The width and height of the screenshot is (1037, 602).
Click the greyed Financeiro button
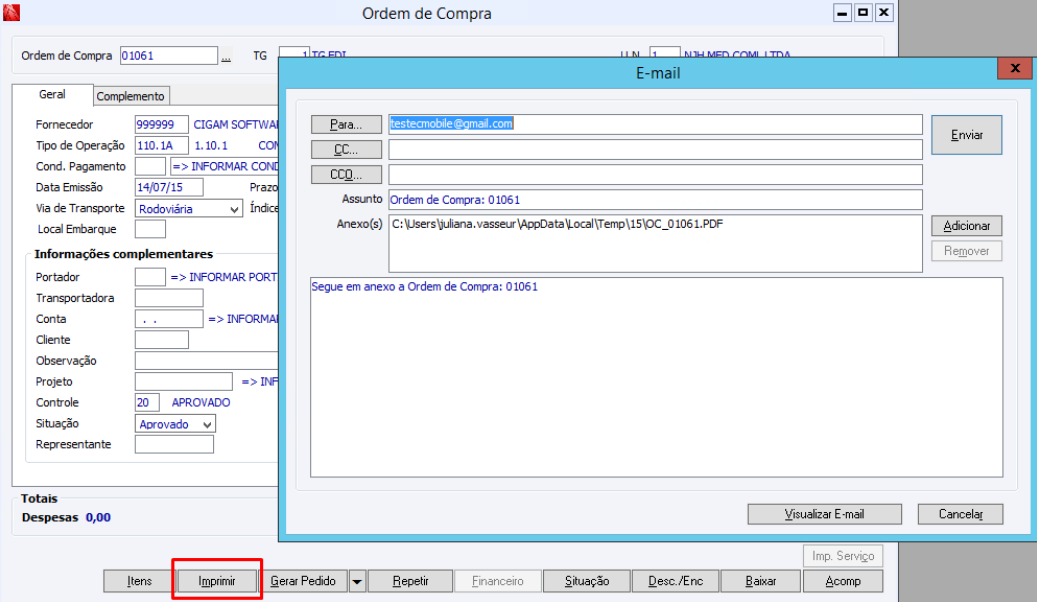[x=497, y=581]
